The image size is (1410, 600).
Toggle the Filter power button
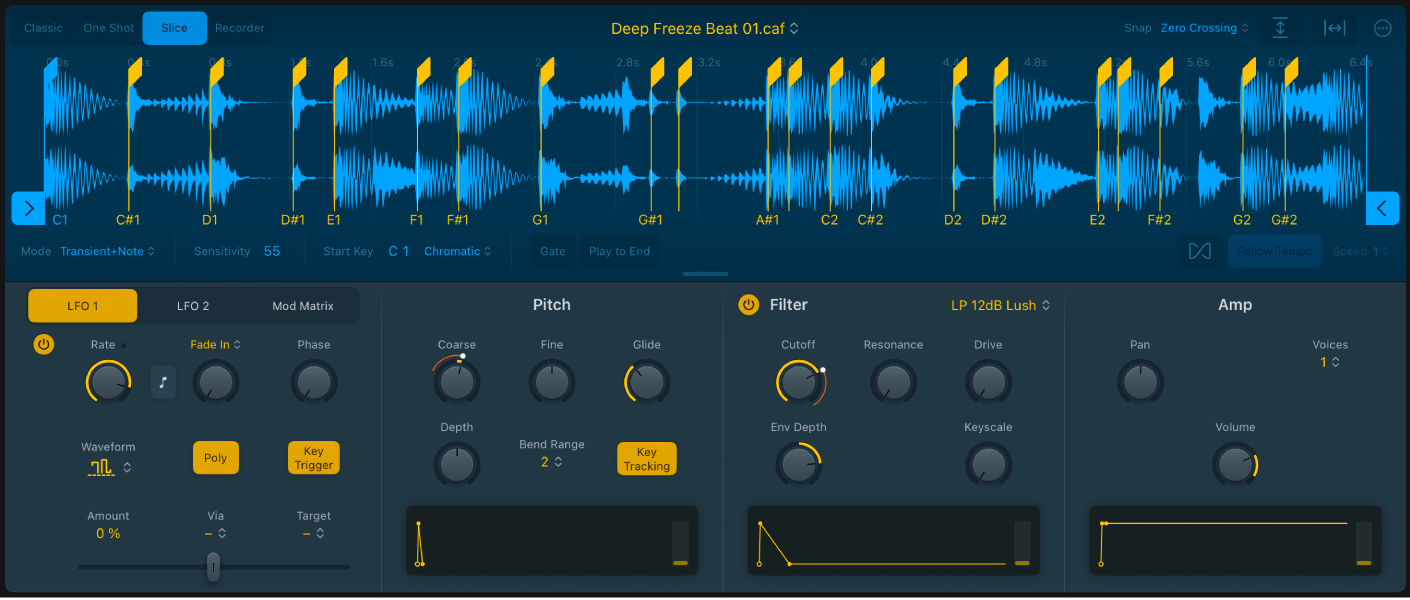pyautogui.click(x=749, y=305)
